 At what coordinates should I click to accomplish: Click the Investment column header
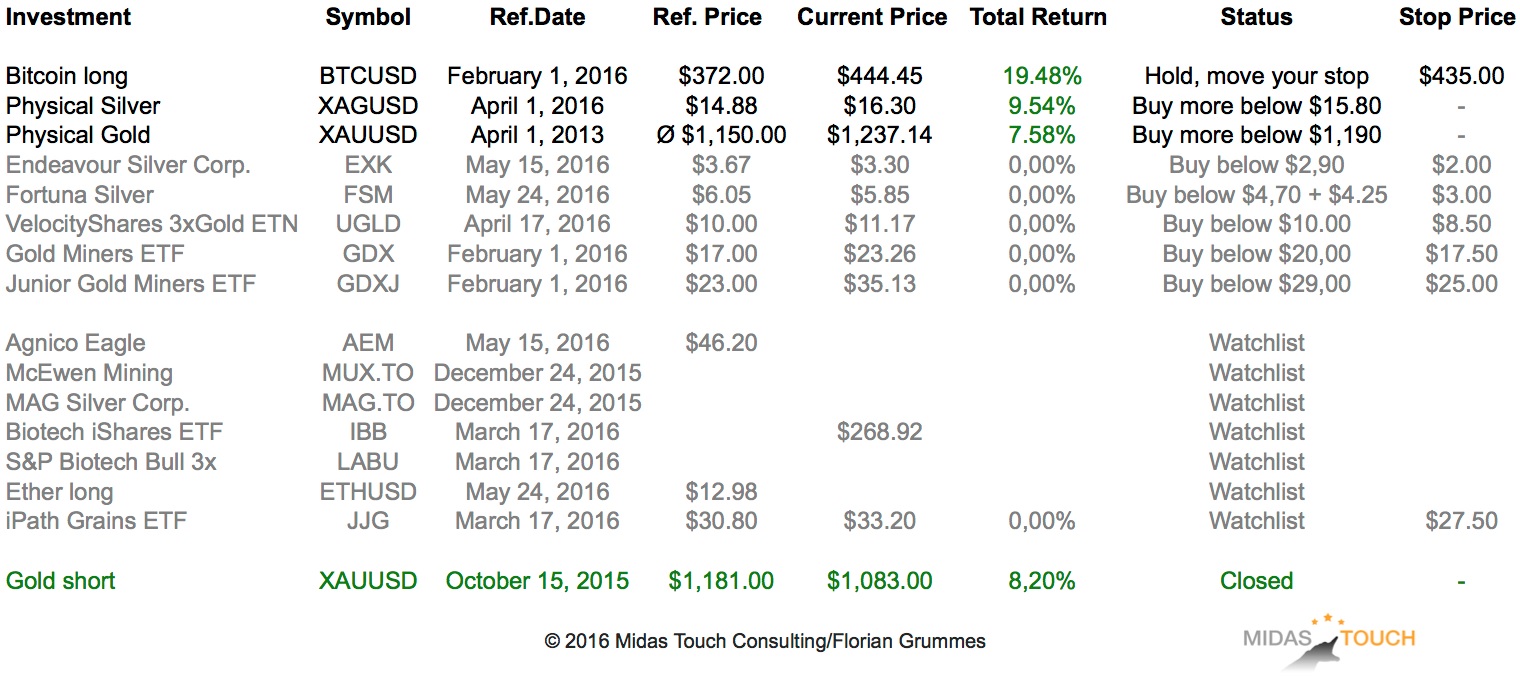[x=68, y=17]
